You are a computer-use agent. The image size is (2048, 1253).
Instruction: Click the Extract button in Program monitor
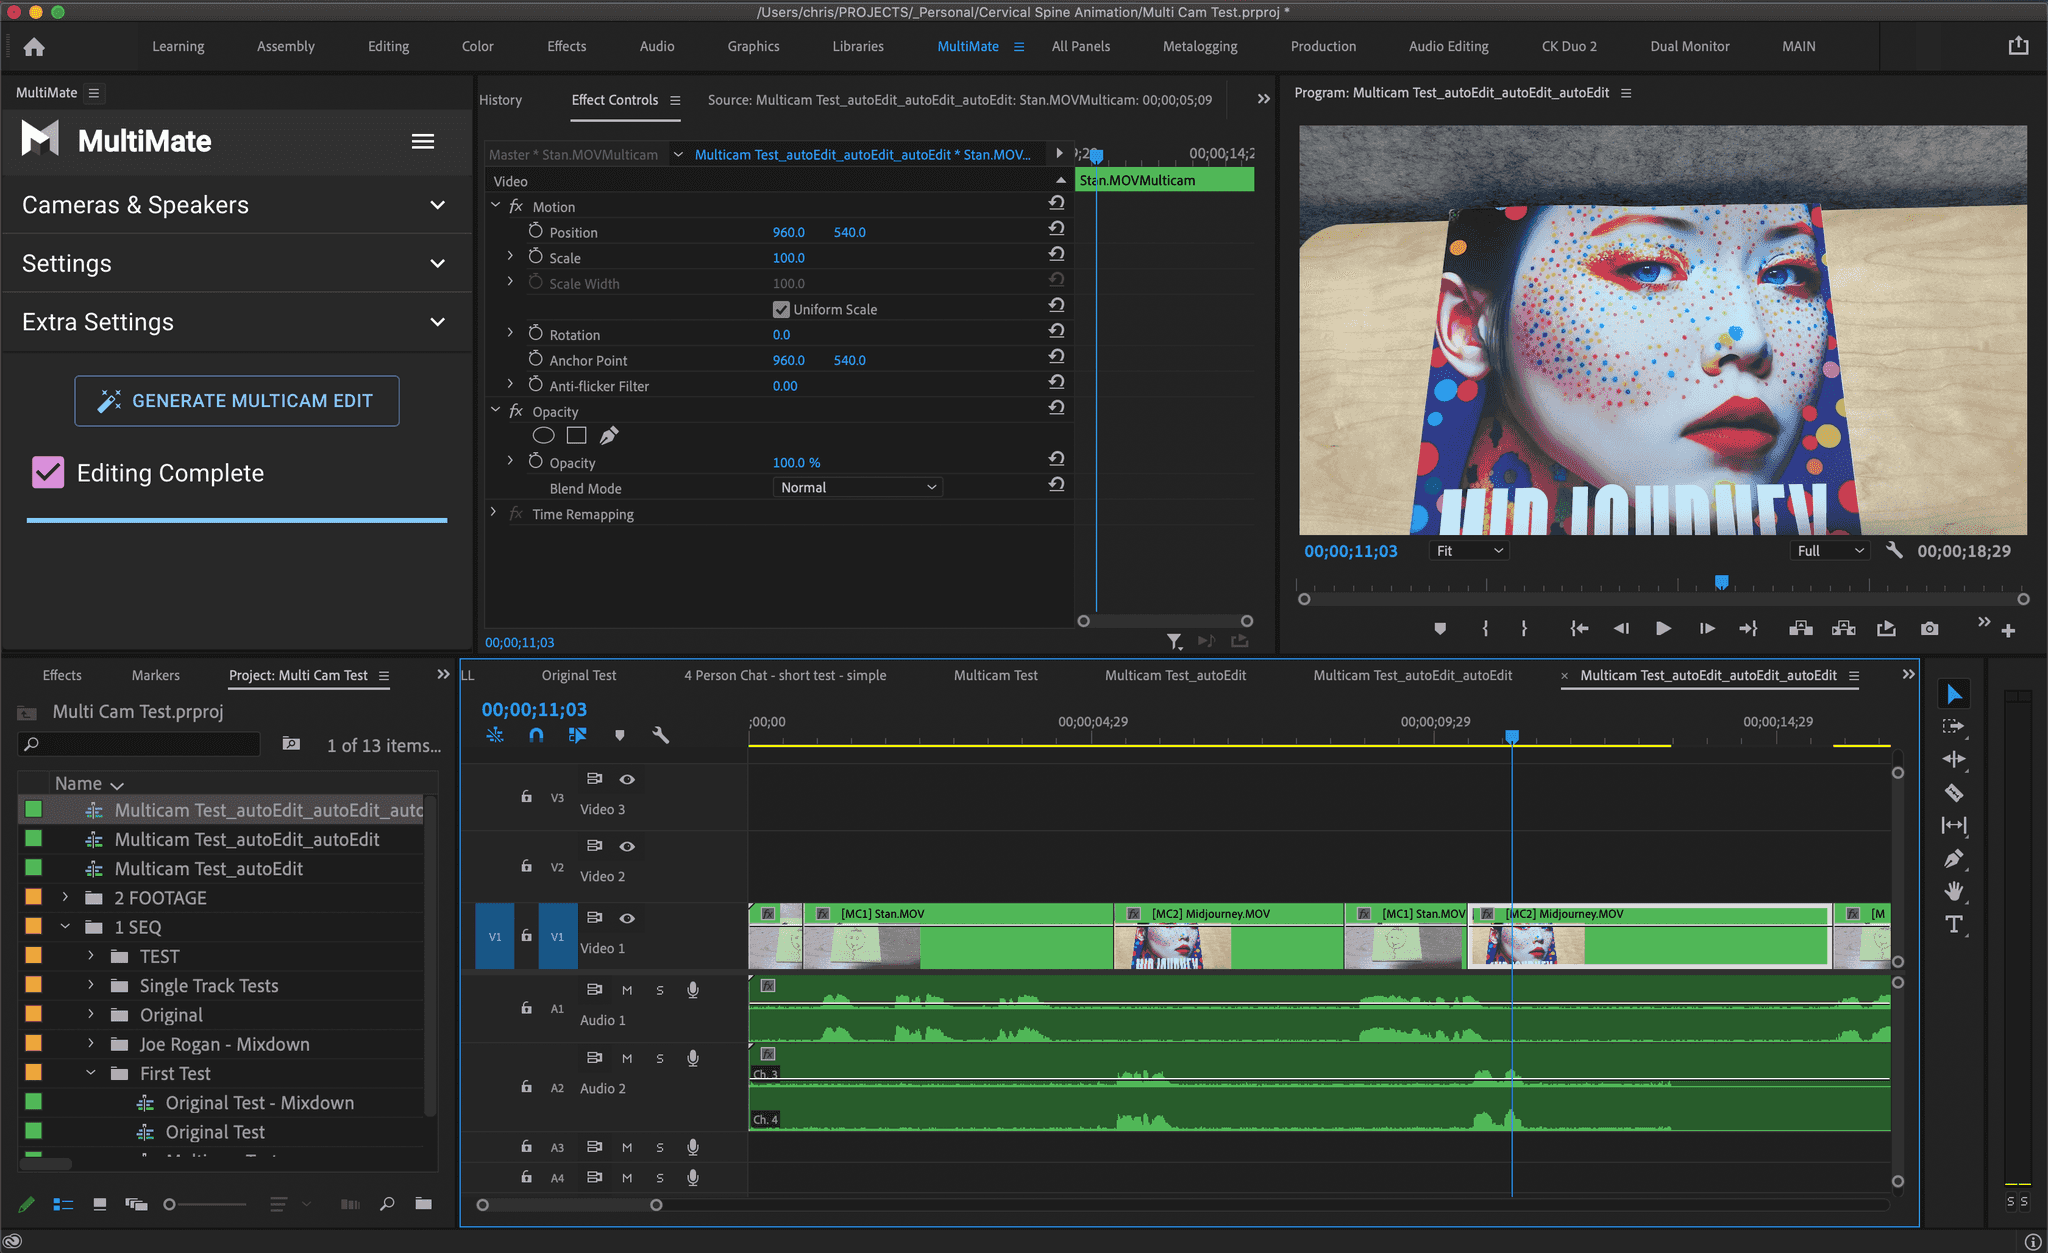[1843, 629]
